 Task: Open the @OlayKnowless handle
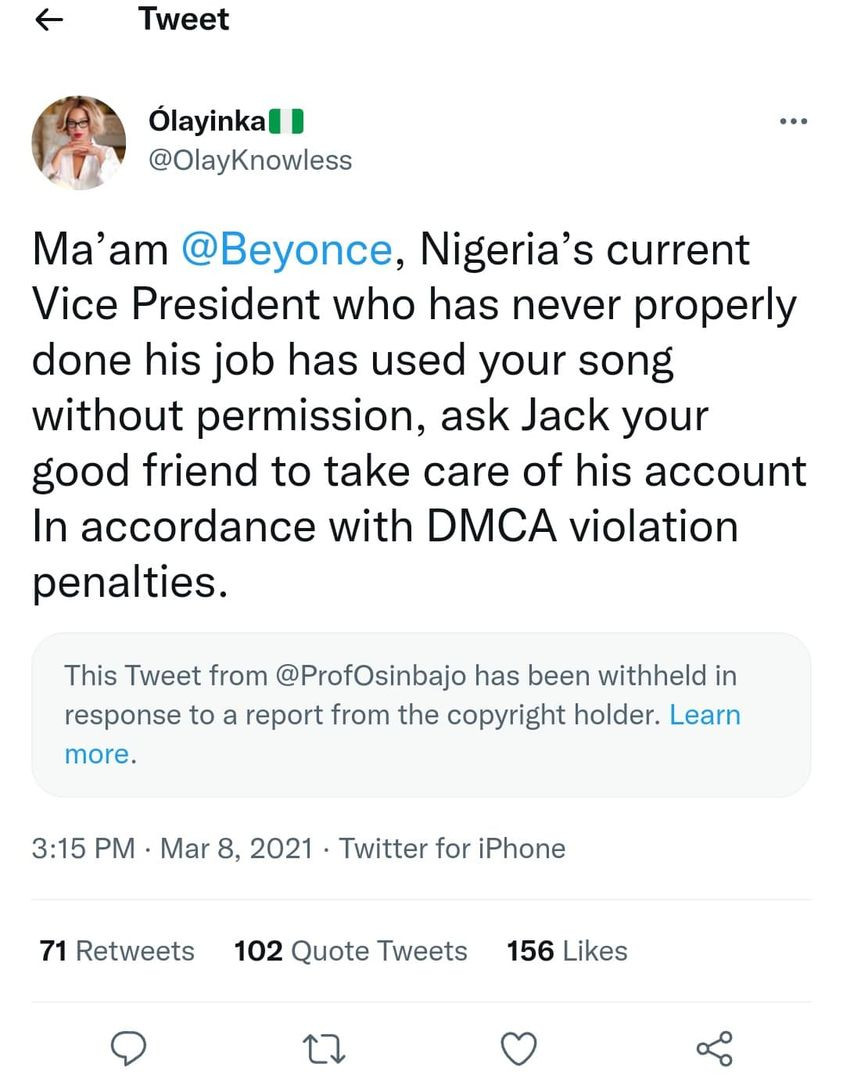coord(249,160)
